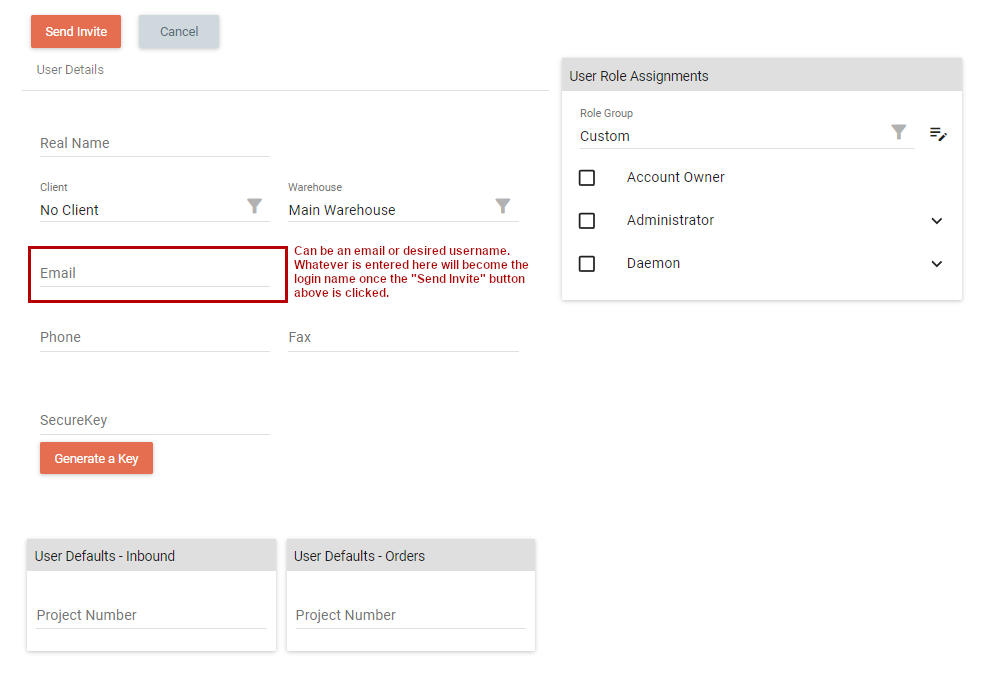
Task: Focus Project Number under User Defaults - Inbound
Action: click(151, 615)
